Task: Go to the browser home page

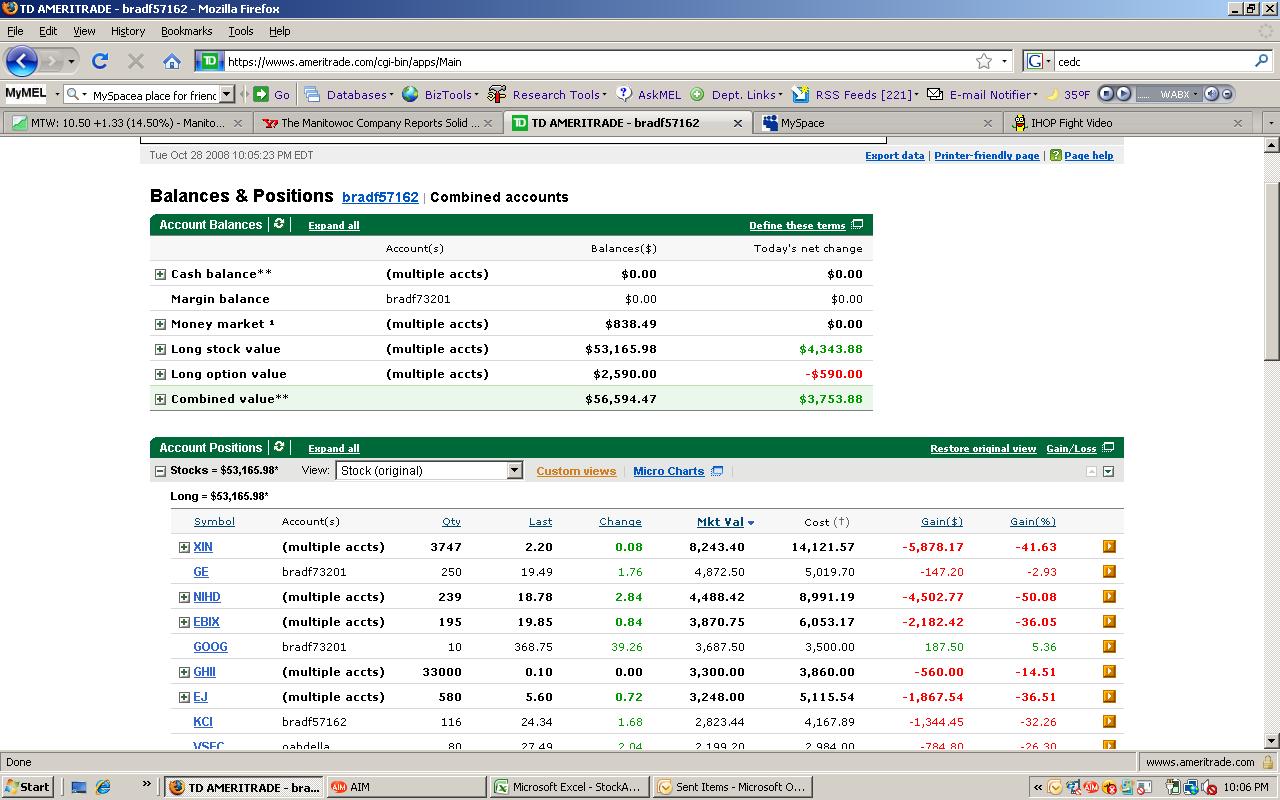Action: pos(172,61)
